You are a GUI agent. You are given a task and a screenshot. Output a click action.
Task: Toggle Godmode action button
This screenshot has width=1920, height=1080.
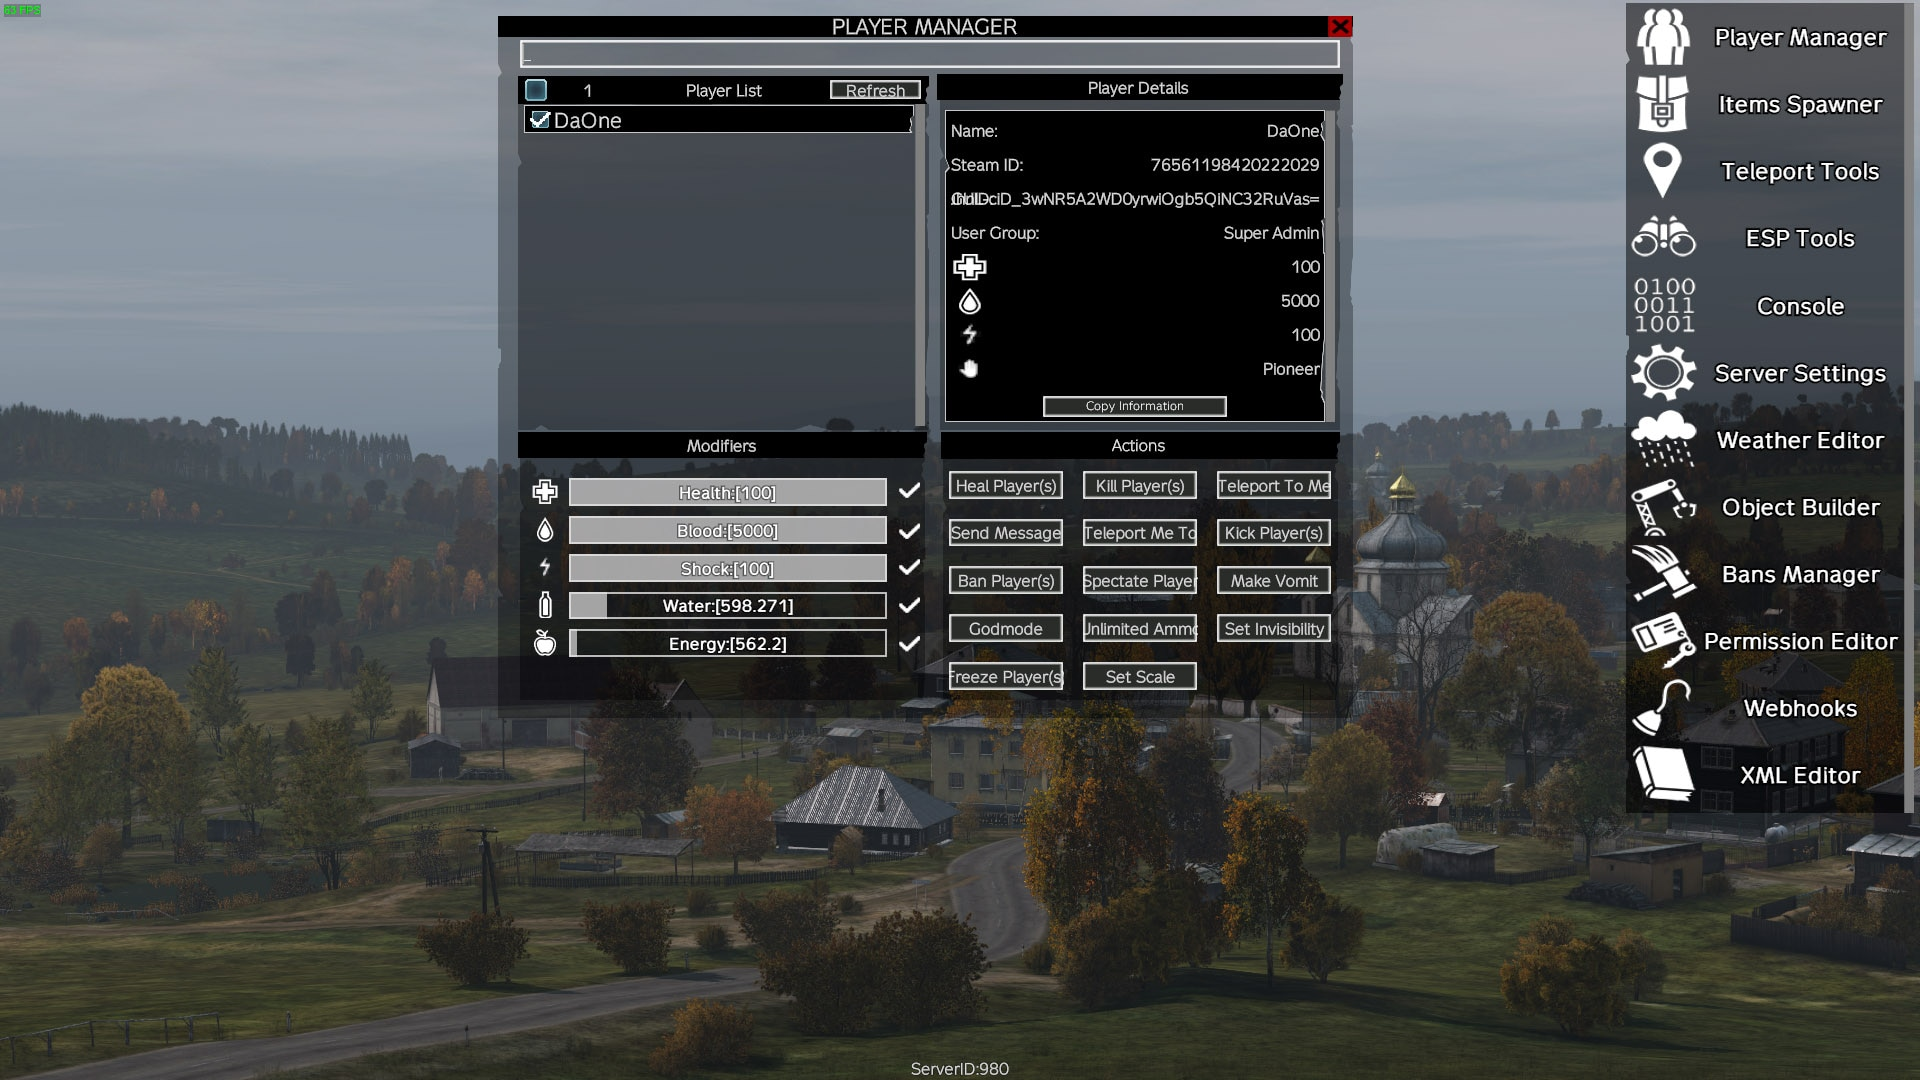pos(1006,629)
